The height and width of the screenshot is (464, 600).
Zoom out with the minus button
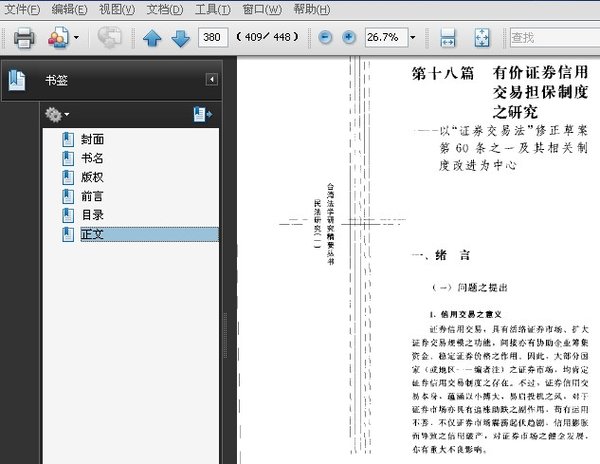tap(326, 38)
